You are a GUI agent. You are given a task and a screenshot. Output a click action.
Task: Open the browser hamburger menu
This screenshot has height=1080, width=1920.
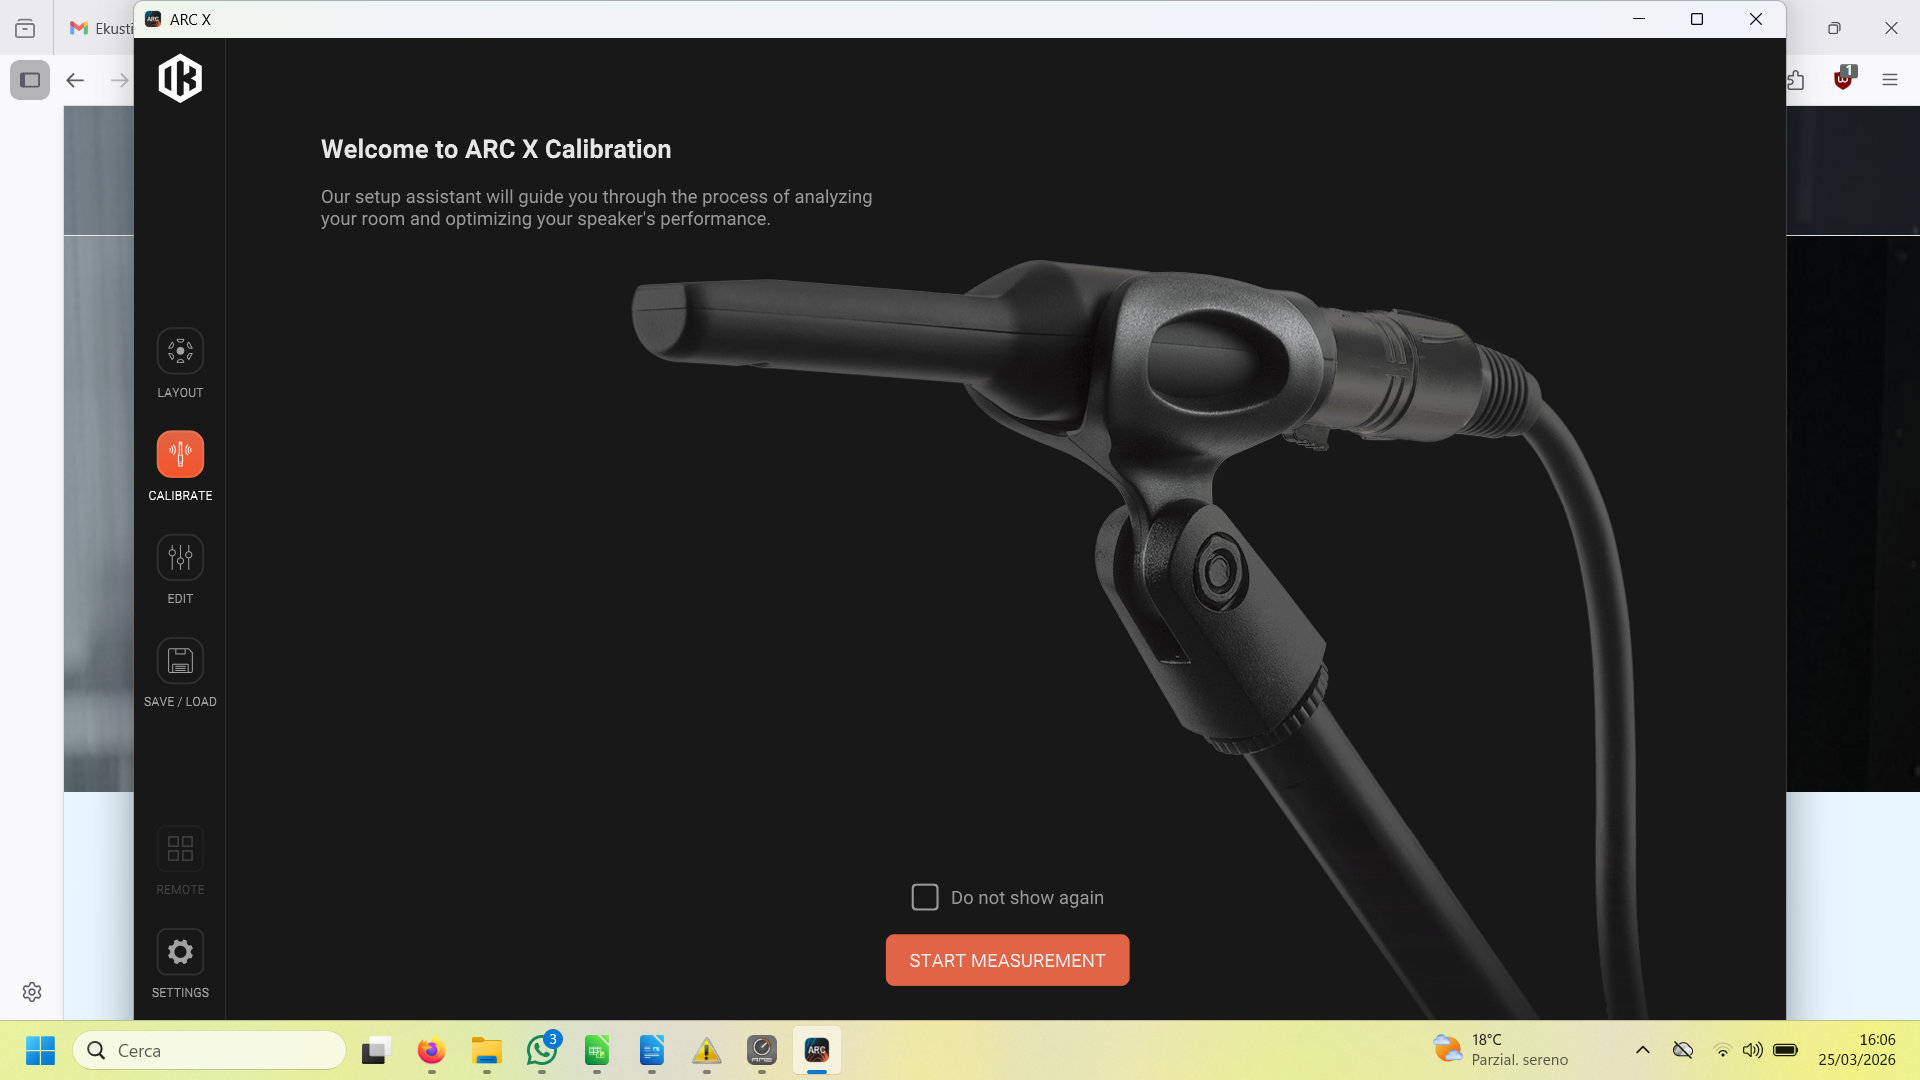coord(1889,80)
